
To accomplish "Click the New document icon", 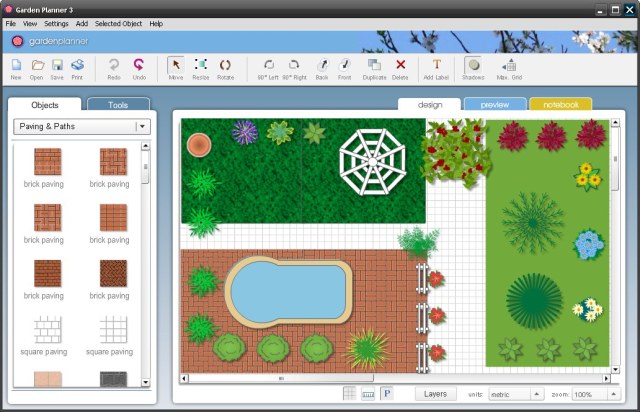I will point(16,68).
